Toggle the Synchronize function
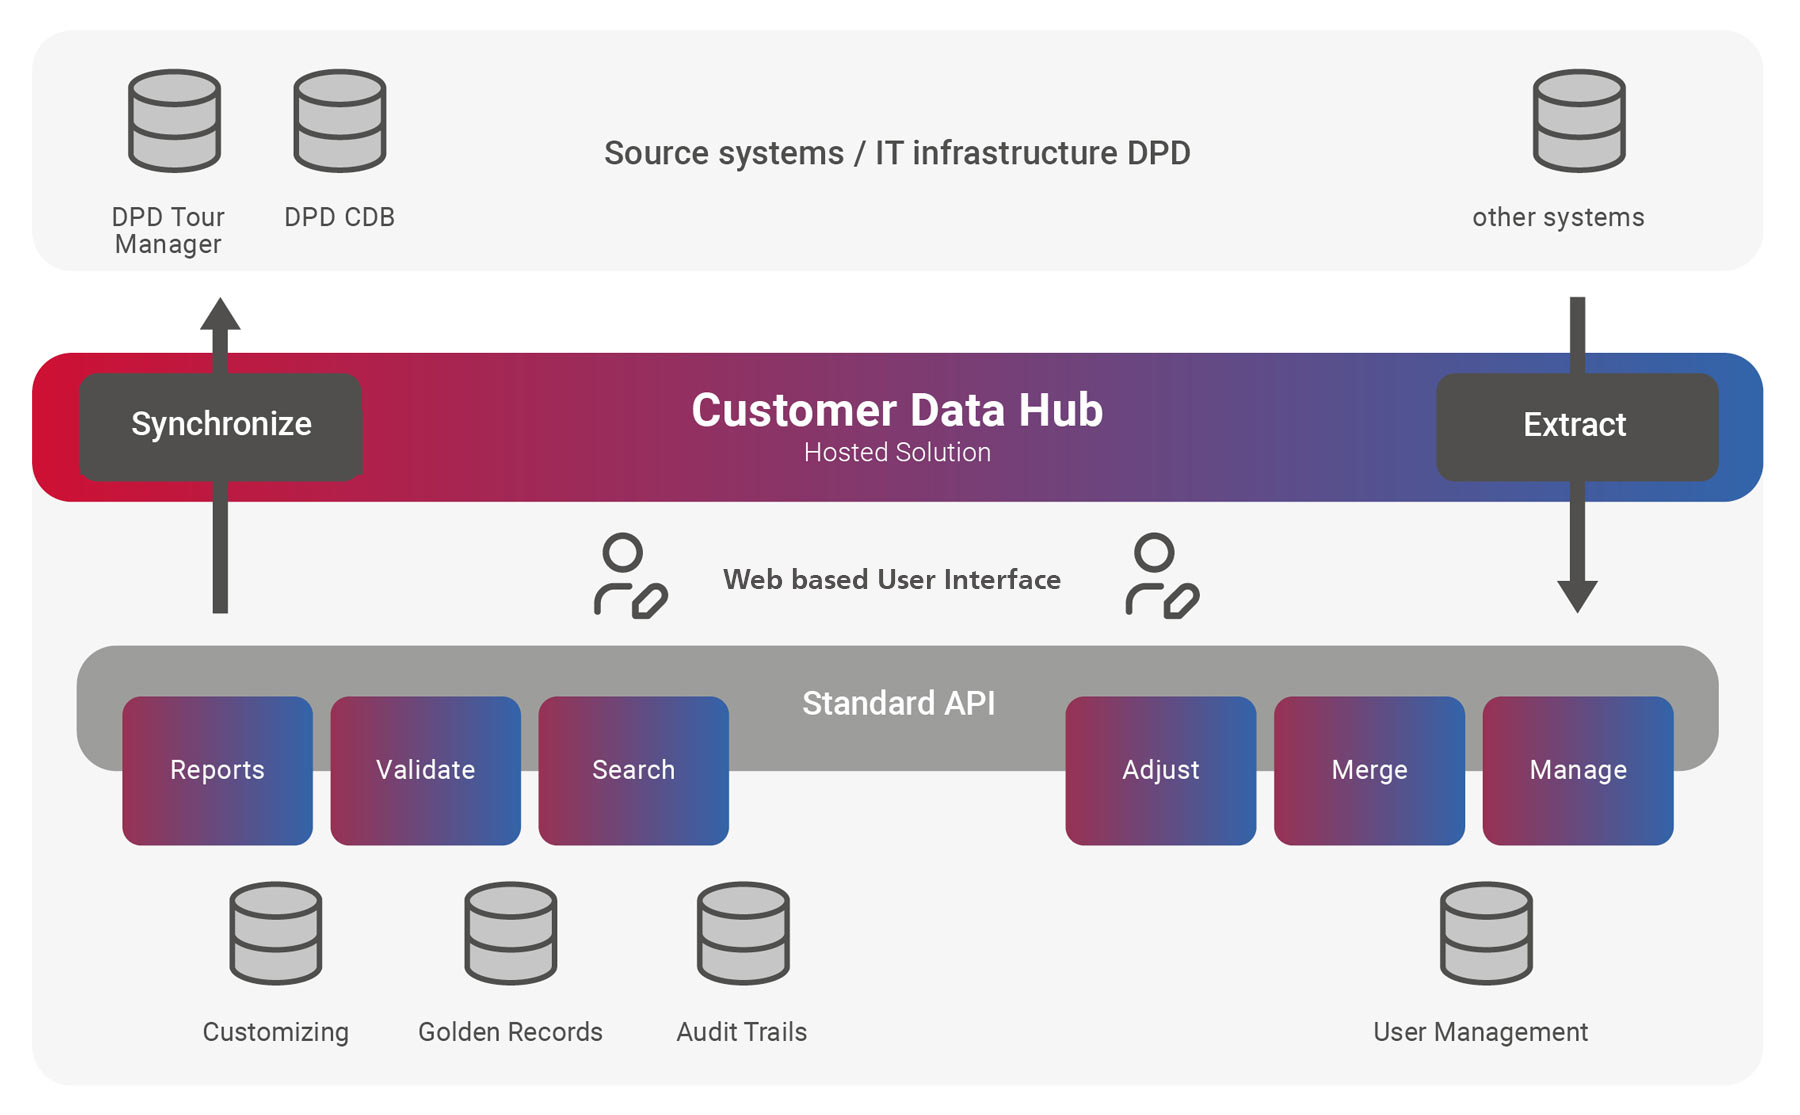This screenshot has width=1800, height=1115. (221, 425)
